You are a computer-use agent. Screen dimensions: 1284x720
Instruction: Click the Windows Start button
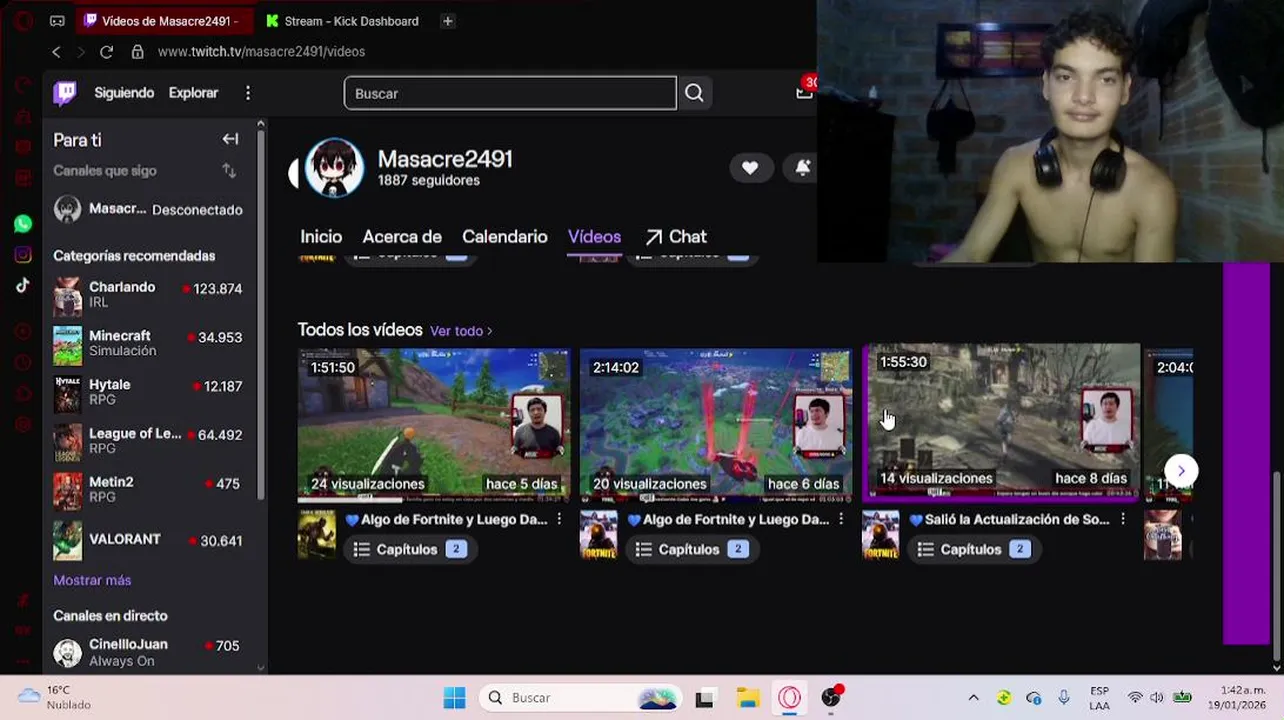(x=454, y=698)
